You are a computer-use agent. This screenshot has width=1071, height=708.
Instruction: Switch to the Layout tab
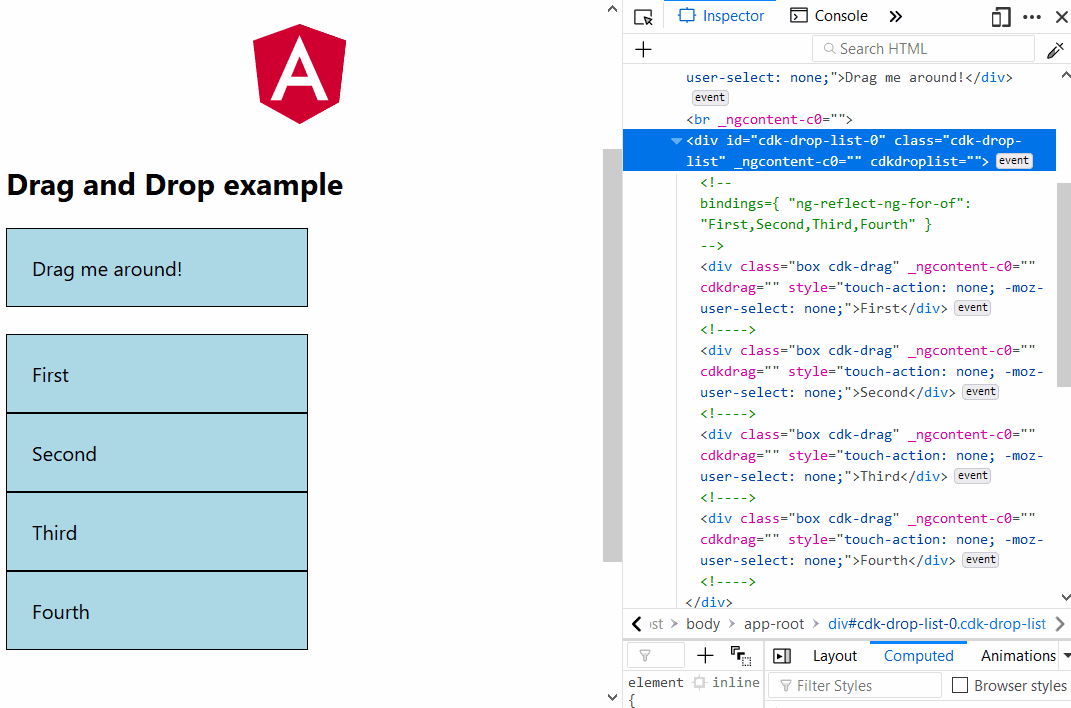click(x=834, y=655)
